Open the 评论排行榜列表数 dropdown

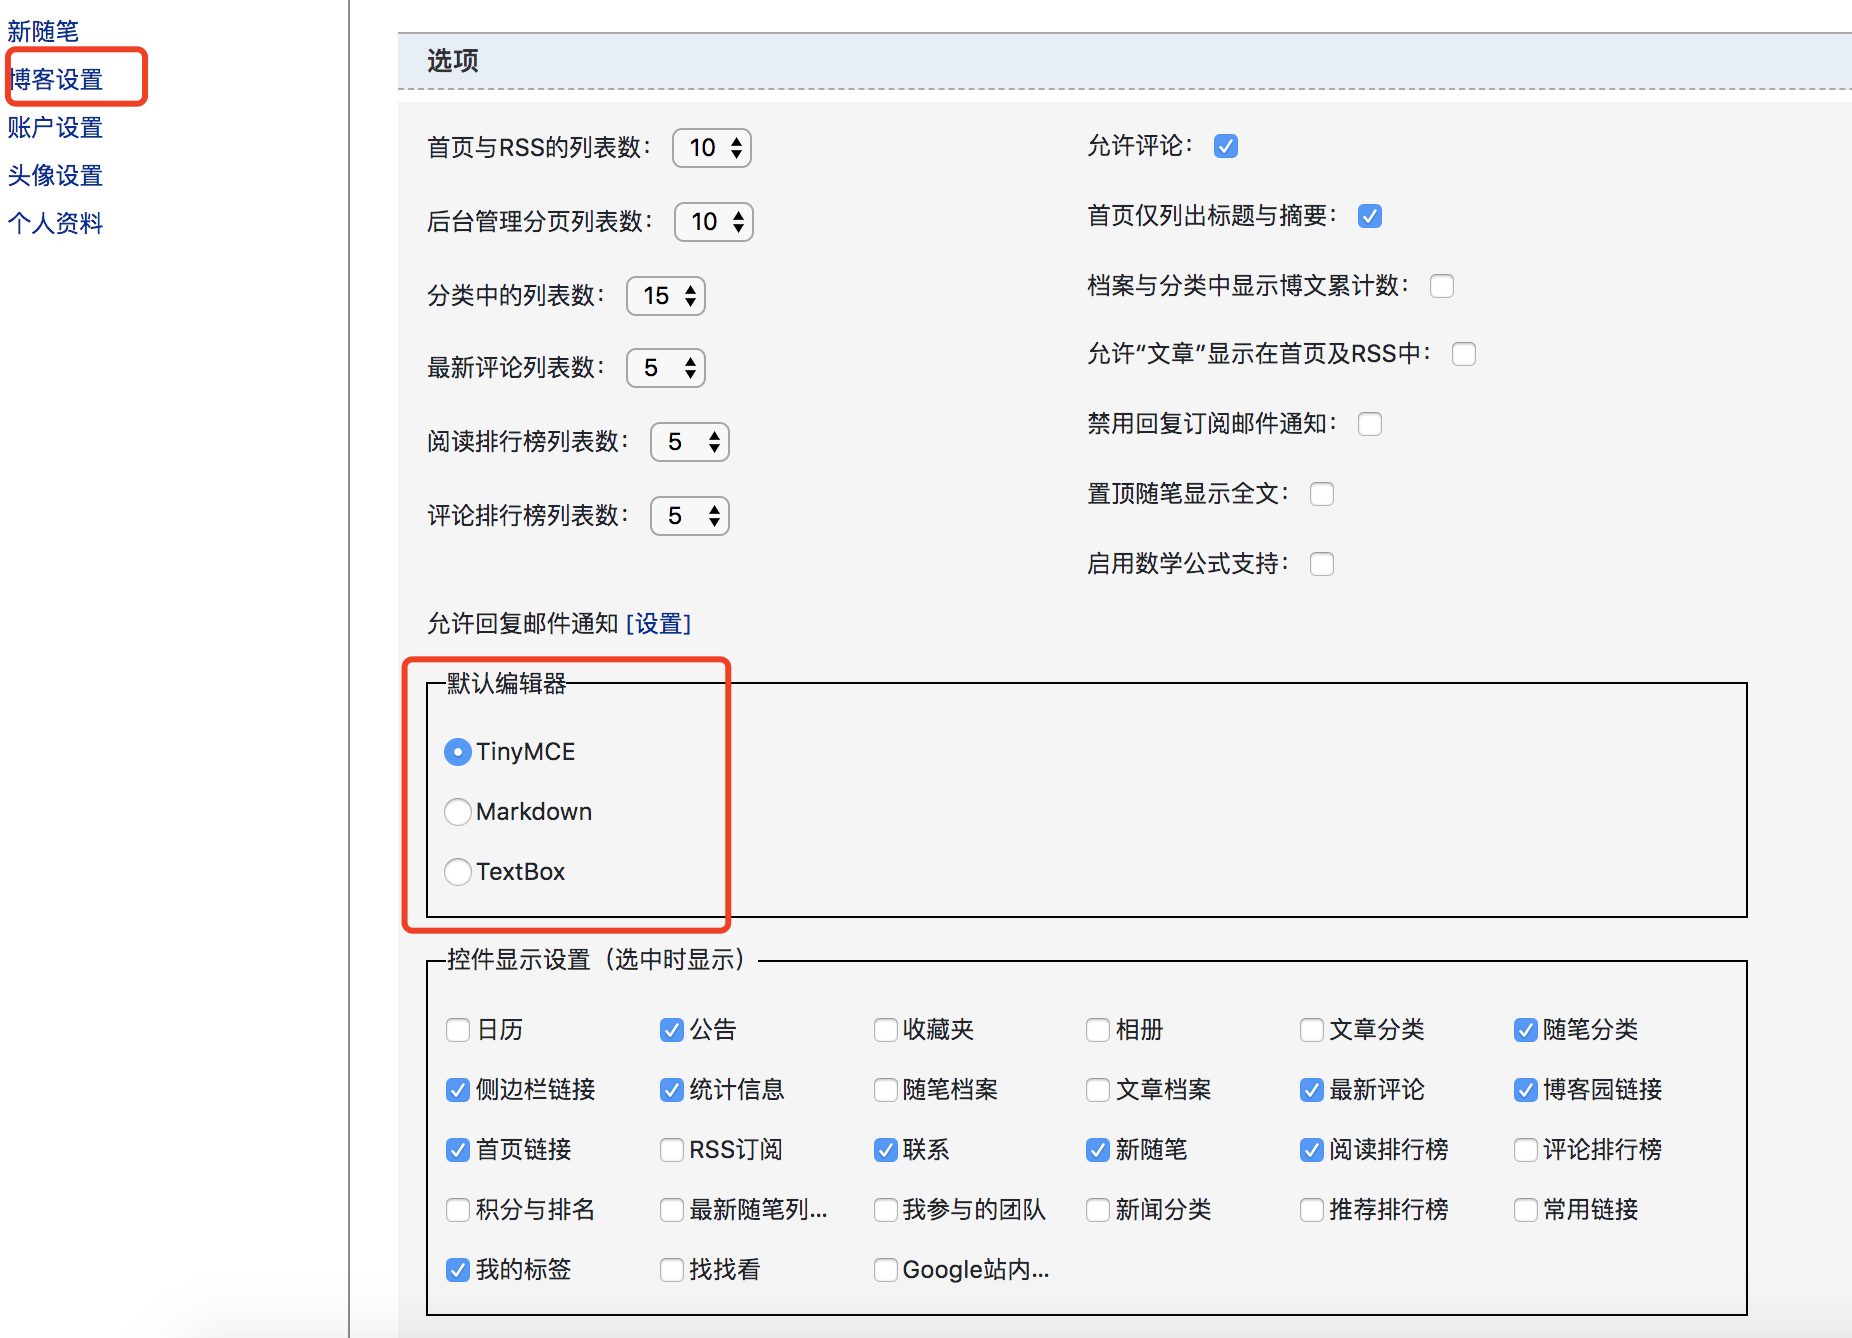click(690, 516)
